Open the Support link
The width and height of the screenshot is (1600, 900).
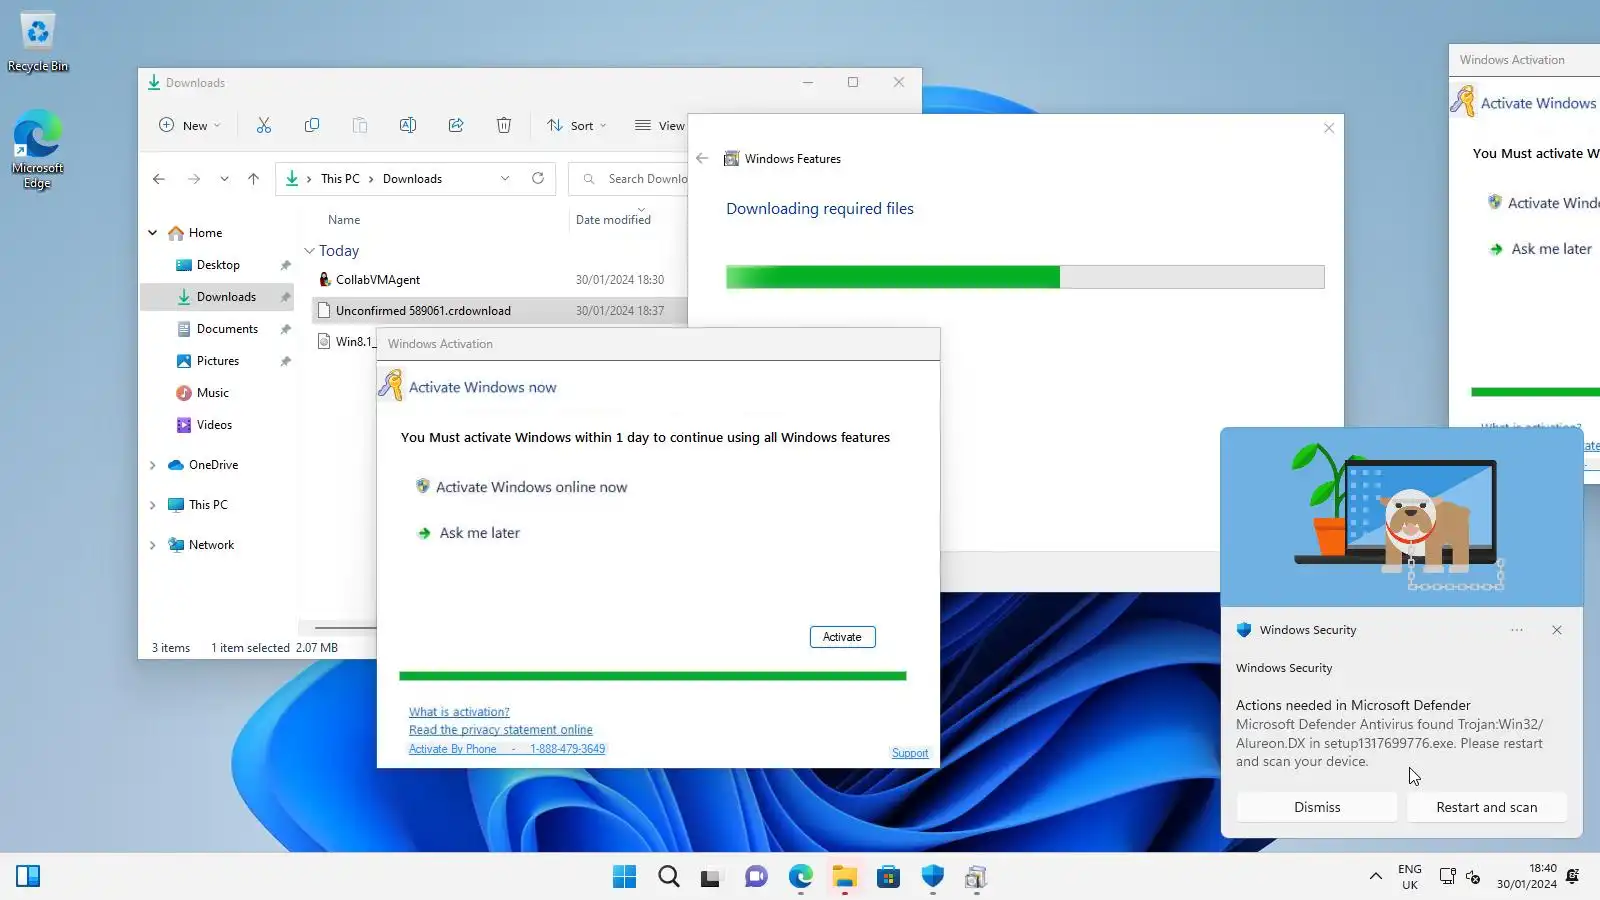(x=910, y=753)
